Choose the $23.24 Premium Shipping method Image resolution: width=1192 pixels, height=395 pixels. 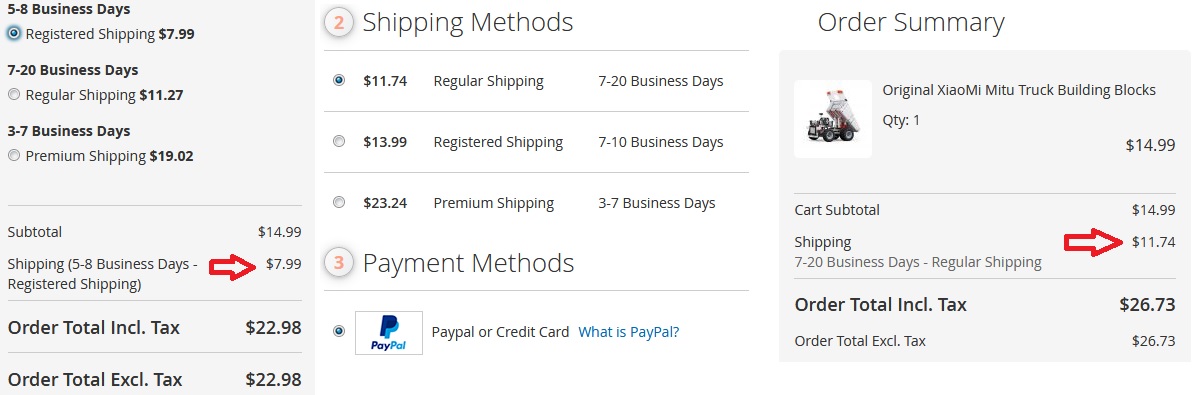coord(339,202)
